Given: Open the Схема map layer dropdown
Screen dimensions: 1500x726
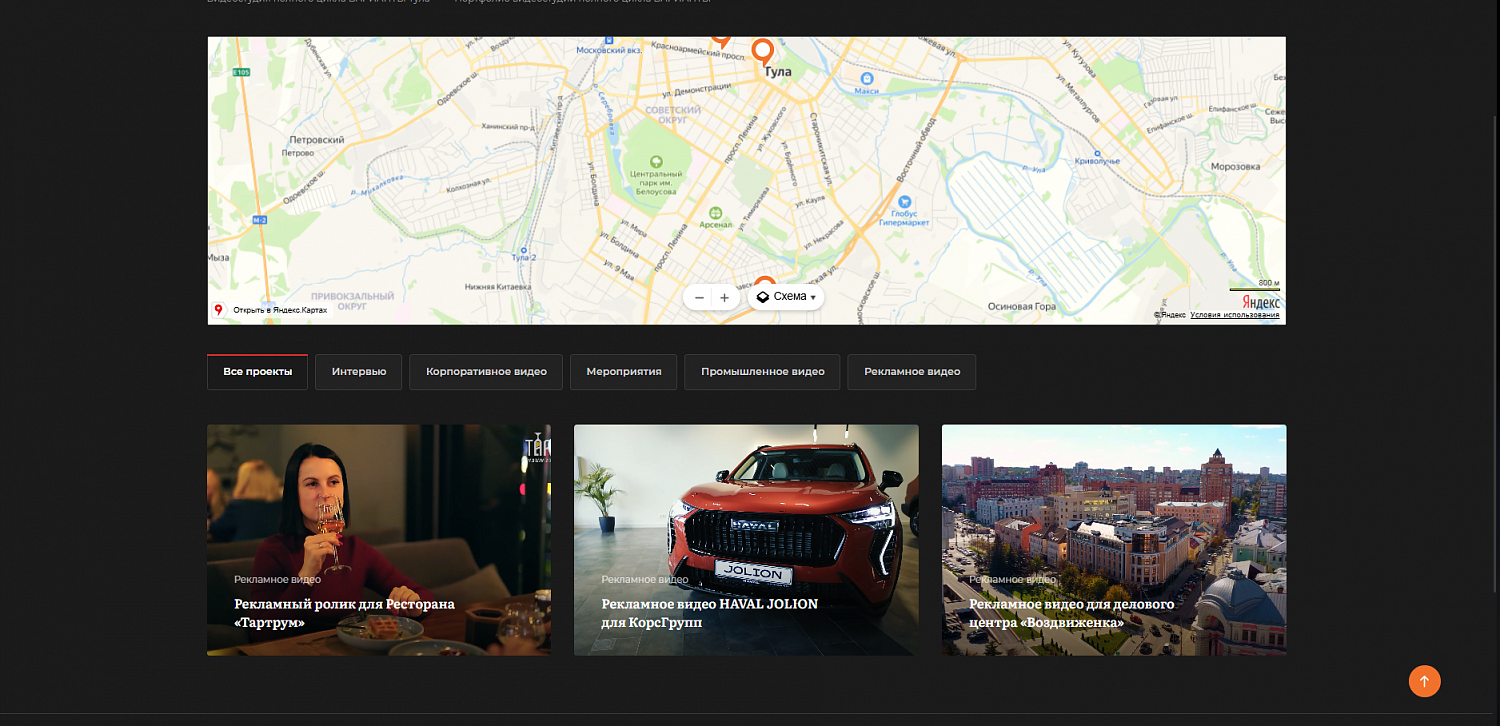Looking at the screenshot, I should (786, 297).
